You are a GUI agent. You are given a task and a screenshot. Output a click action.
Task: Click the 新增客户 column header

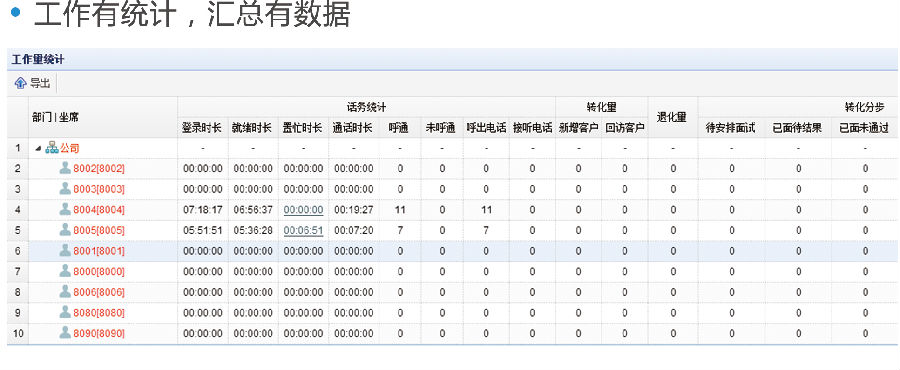click(579, 128)
